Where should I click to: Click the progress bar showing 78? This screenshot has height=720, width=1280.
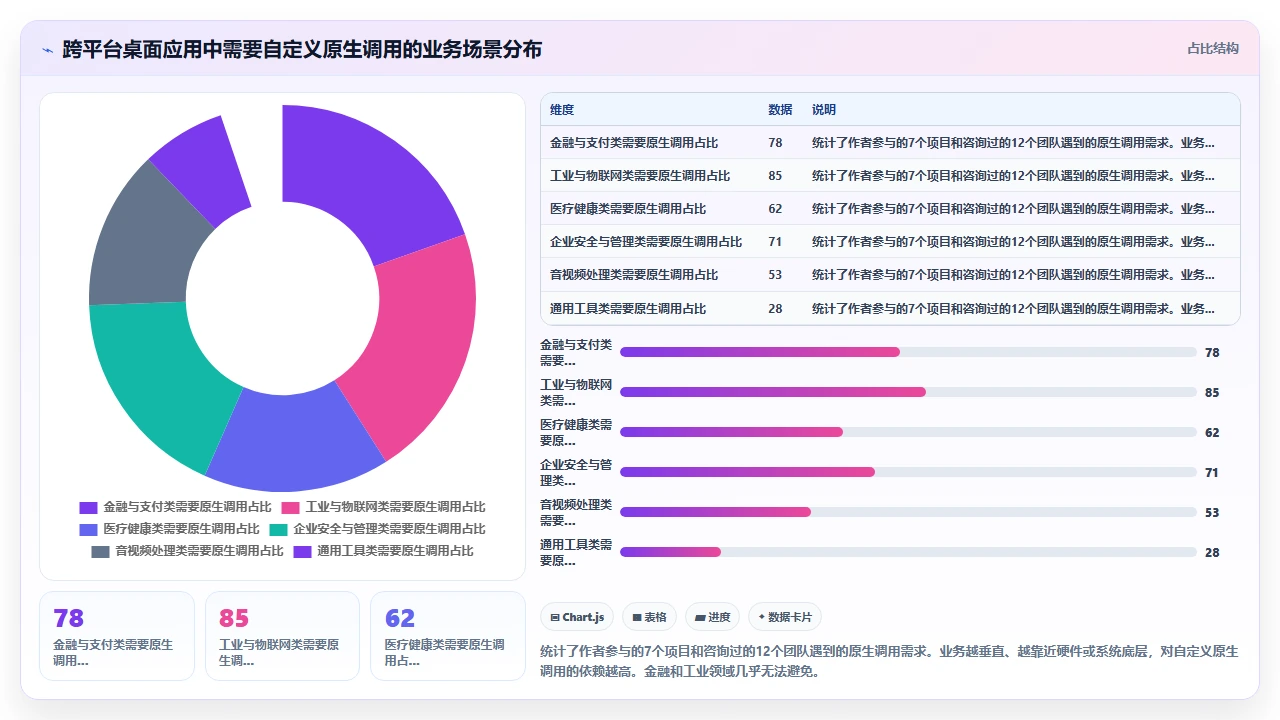[x=908, y=352]
